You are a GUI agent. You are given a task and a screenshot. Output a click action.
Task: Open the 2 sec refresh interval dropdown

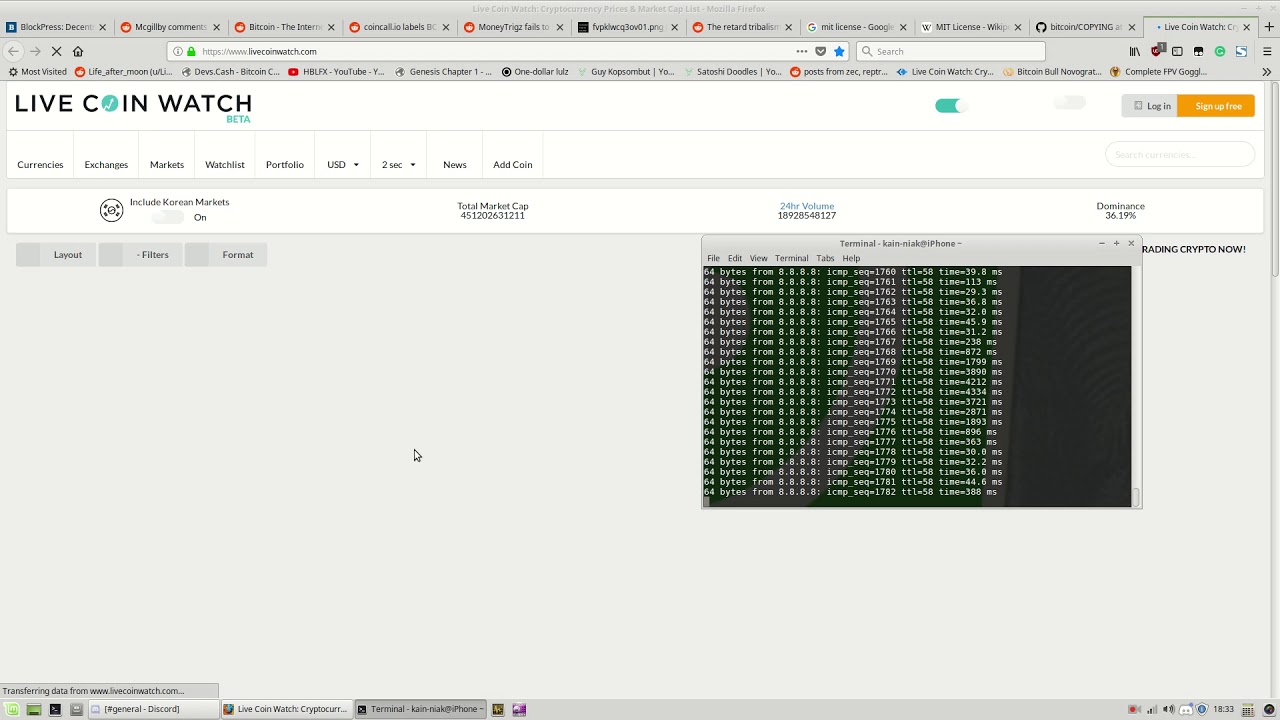click(398, 165)
